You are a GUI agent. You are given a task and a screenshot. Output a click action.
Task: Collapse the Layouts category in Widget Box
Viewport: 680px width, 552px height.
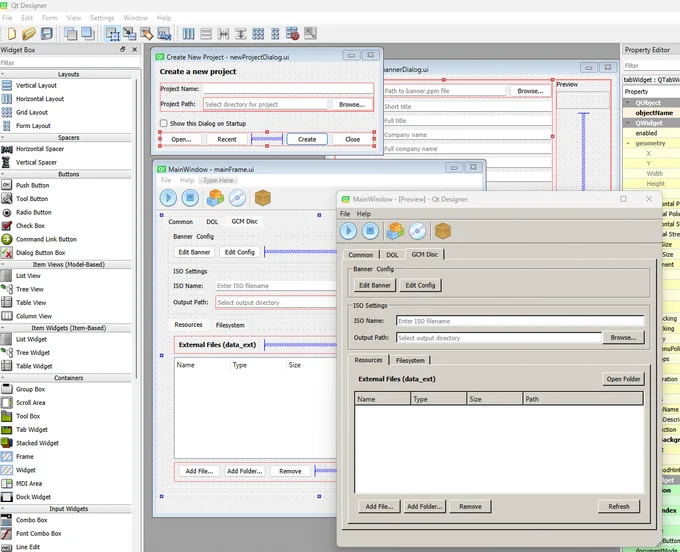[x=3, y=74]
